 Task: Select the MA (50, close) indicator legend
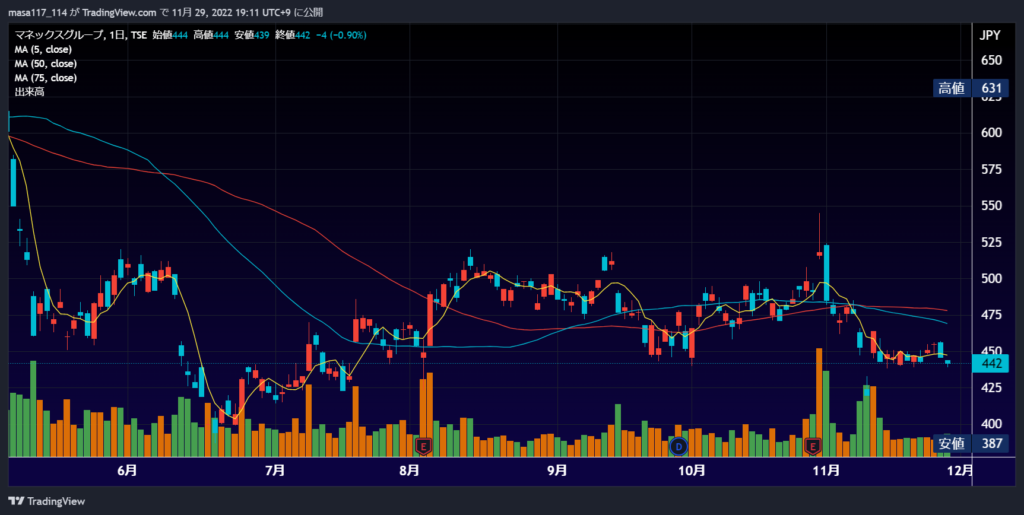point(46,64)
